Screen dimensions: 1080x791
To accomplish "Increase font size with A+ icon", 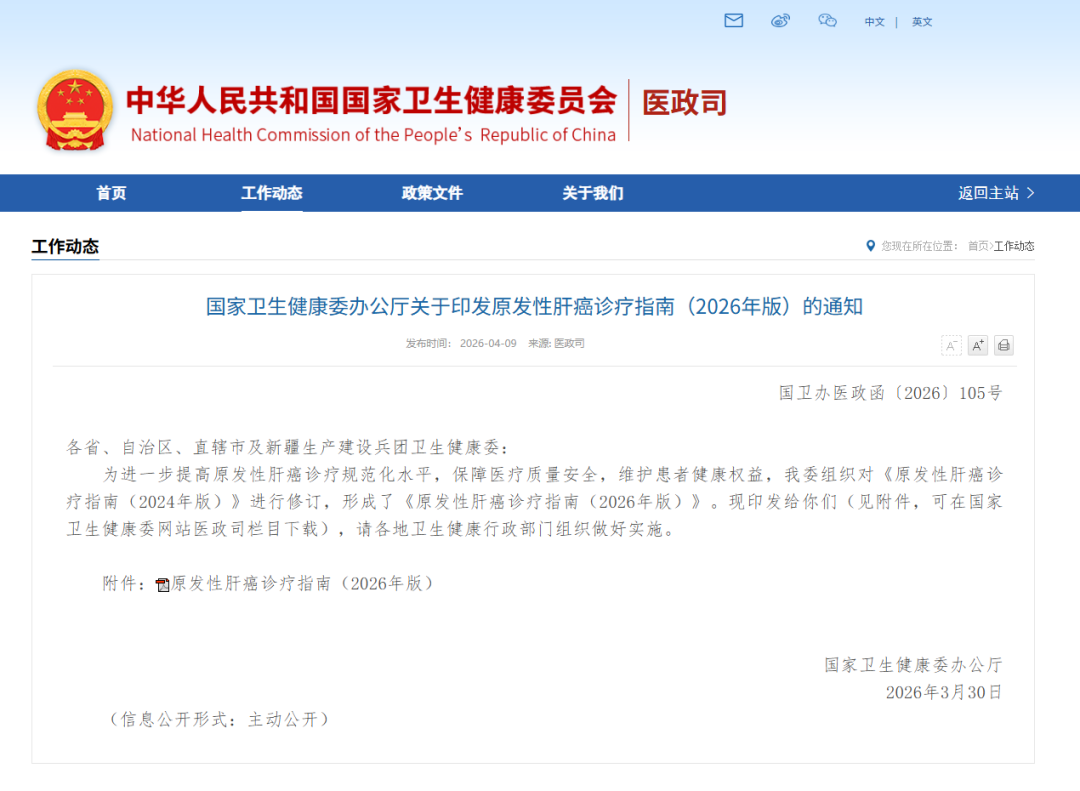I will [x=977, y=345].
